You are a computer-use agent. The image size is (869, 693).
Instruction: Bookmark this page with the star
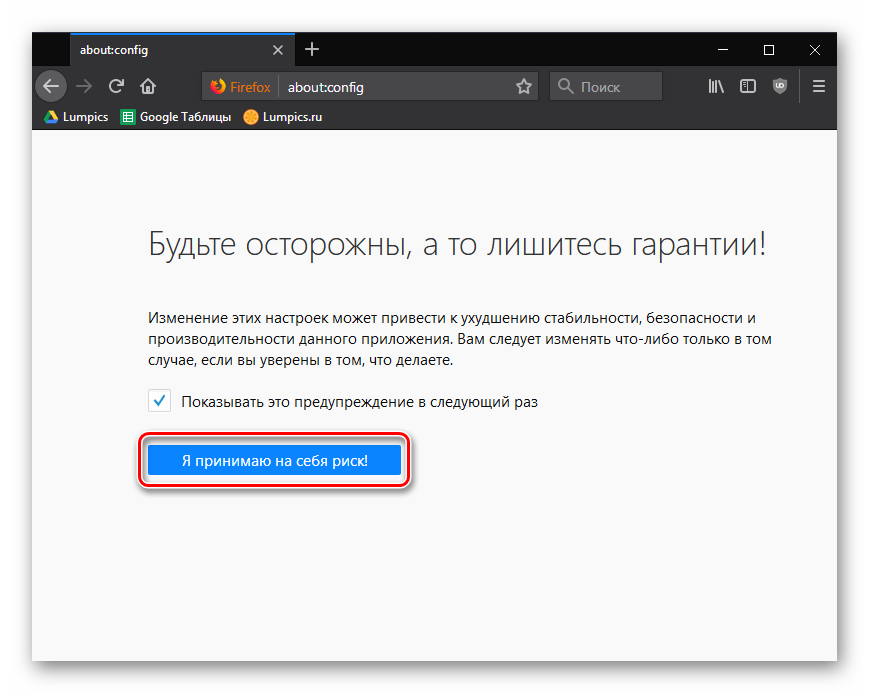[x=523, y=87]
